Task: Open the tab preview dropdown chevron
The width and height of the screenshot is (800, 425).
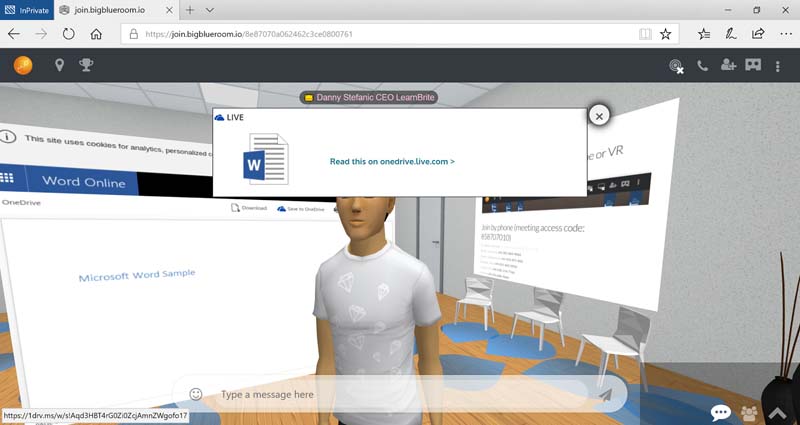Action: pos(210,10)
